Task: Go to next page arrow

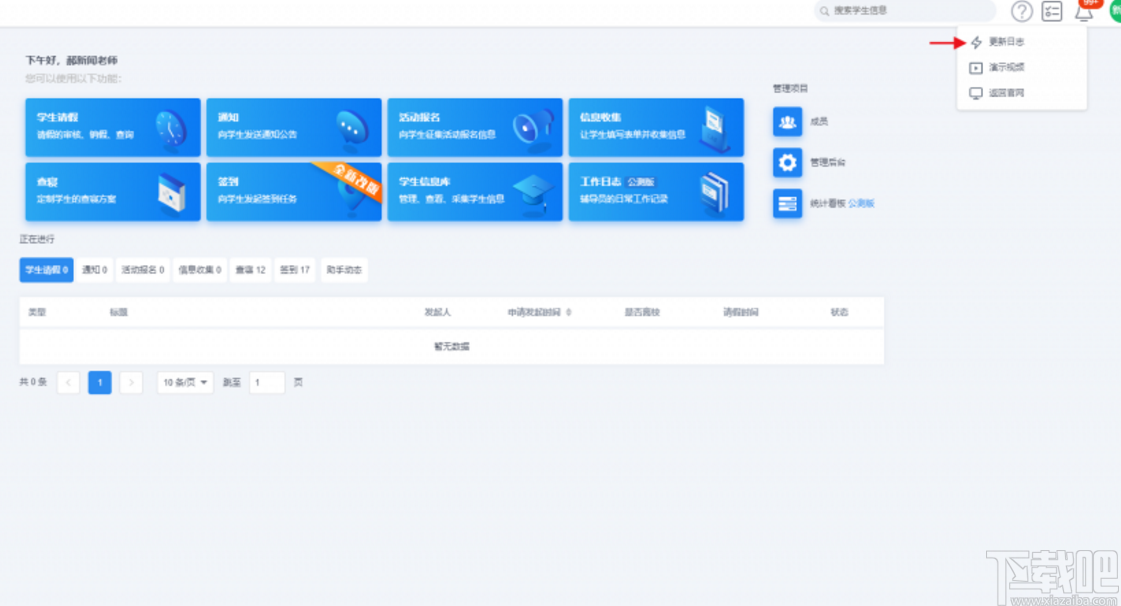Action: 131,383
